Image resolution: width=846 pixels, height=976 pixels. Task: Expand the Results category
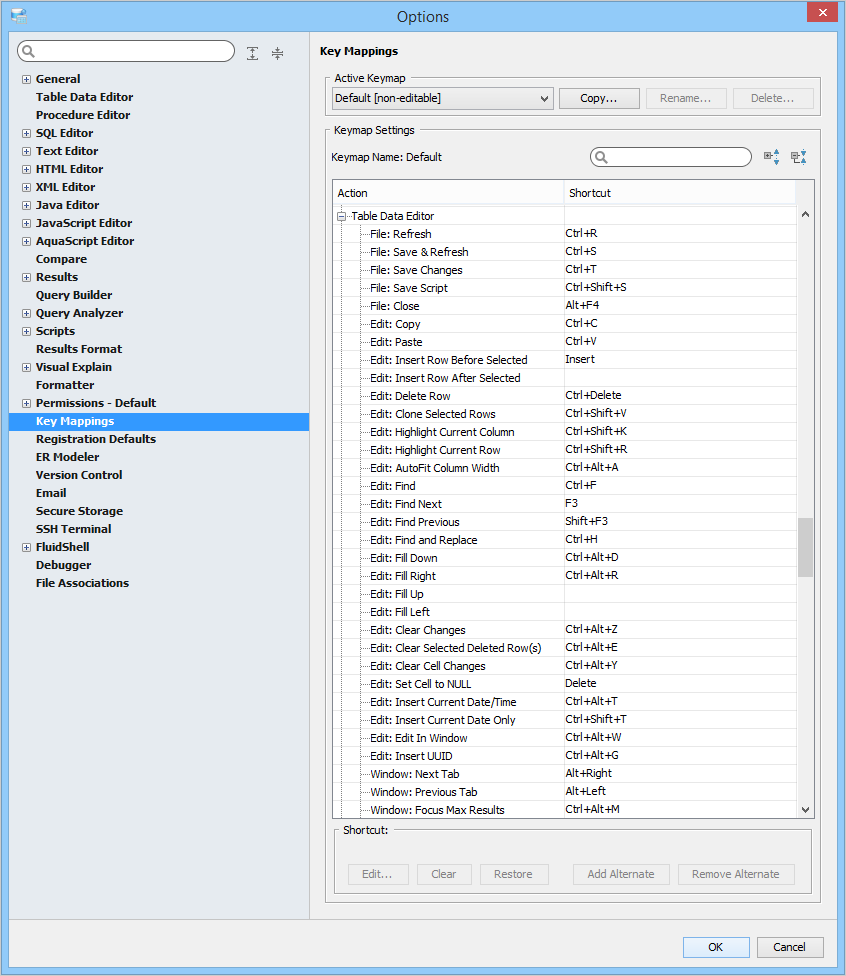(26, 278)
